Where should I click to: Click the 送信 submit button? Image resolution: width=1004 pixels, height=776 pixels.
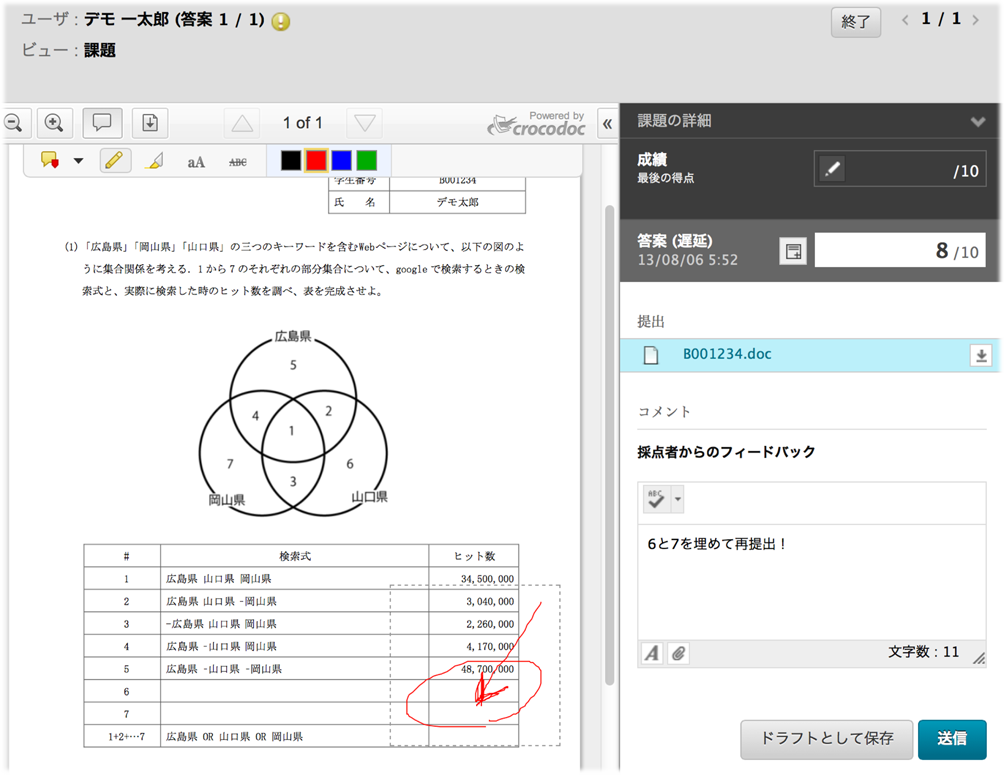click(x=951, y=739)
